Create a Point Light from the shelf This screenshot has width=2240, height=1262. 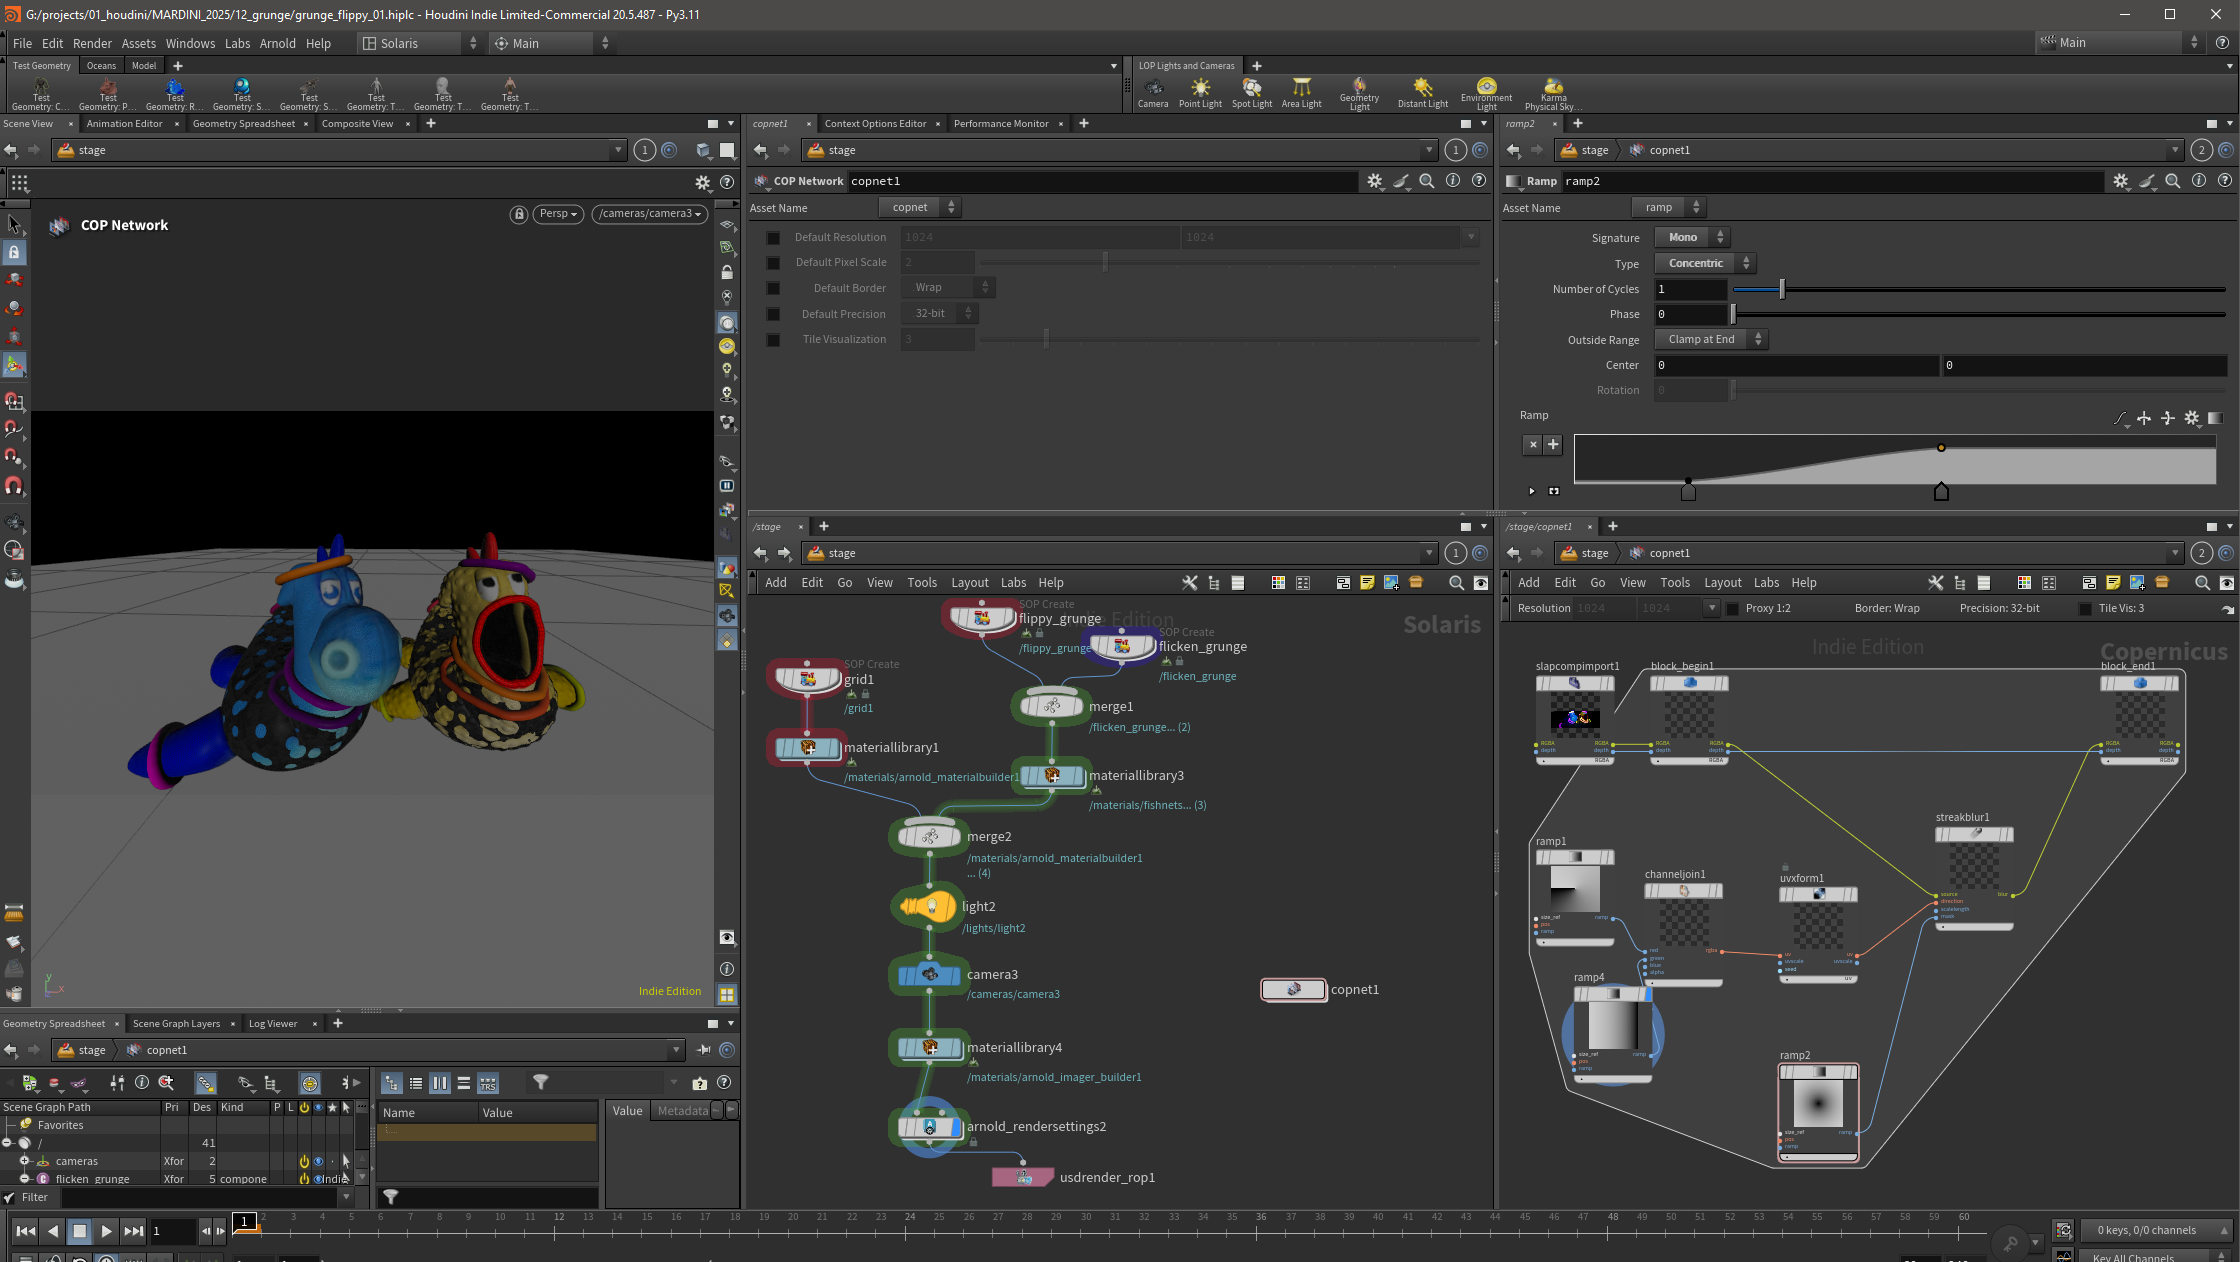[x=1200, y=93]
